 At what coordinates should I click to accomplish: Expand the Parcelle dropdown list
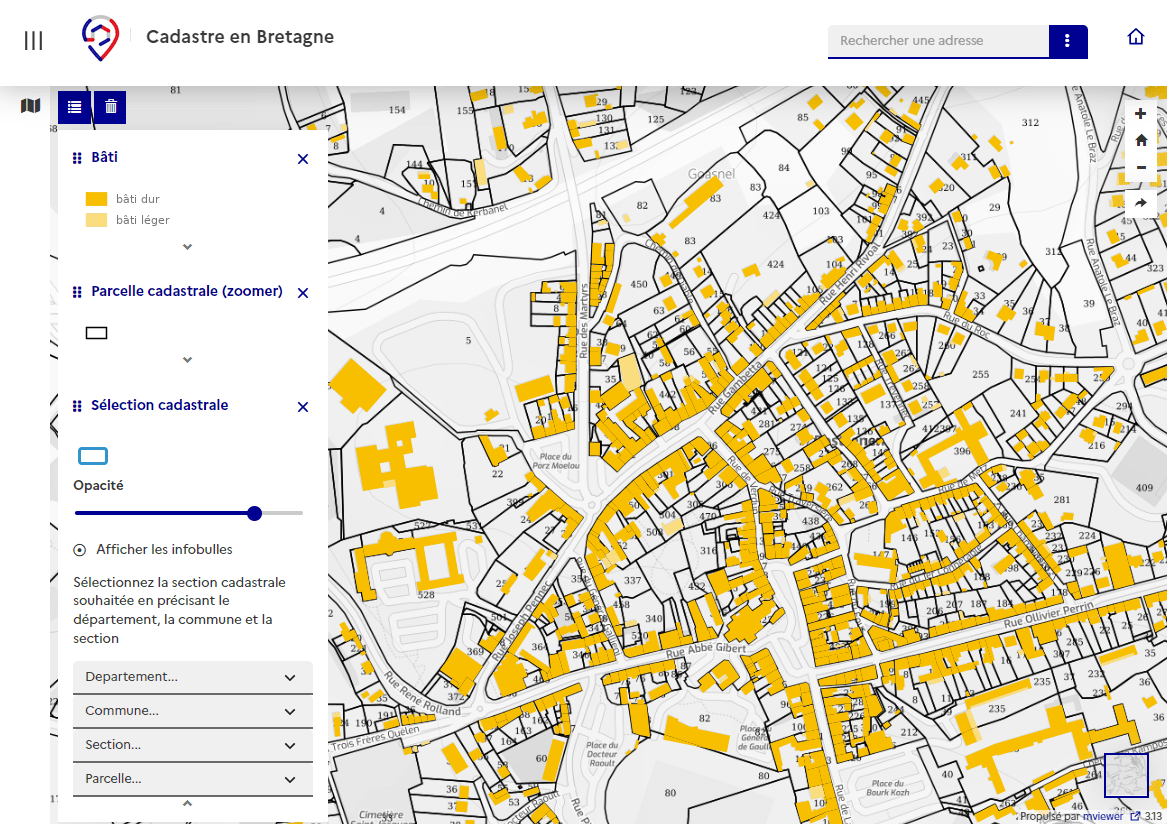[192, 779]
